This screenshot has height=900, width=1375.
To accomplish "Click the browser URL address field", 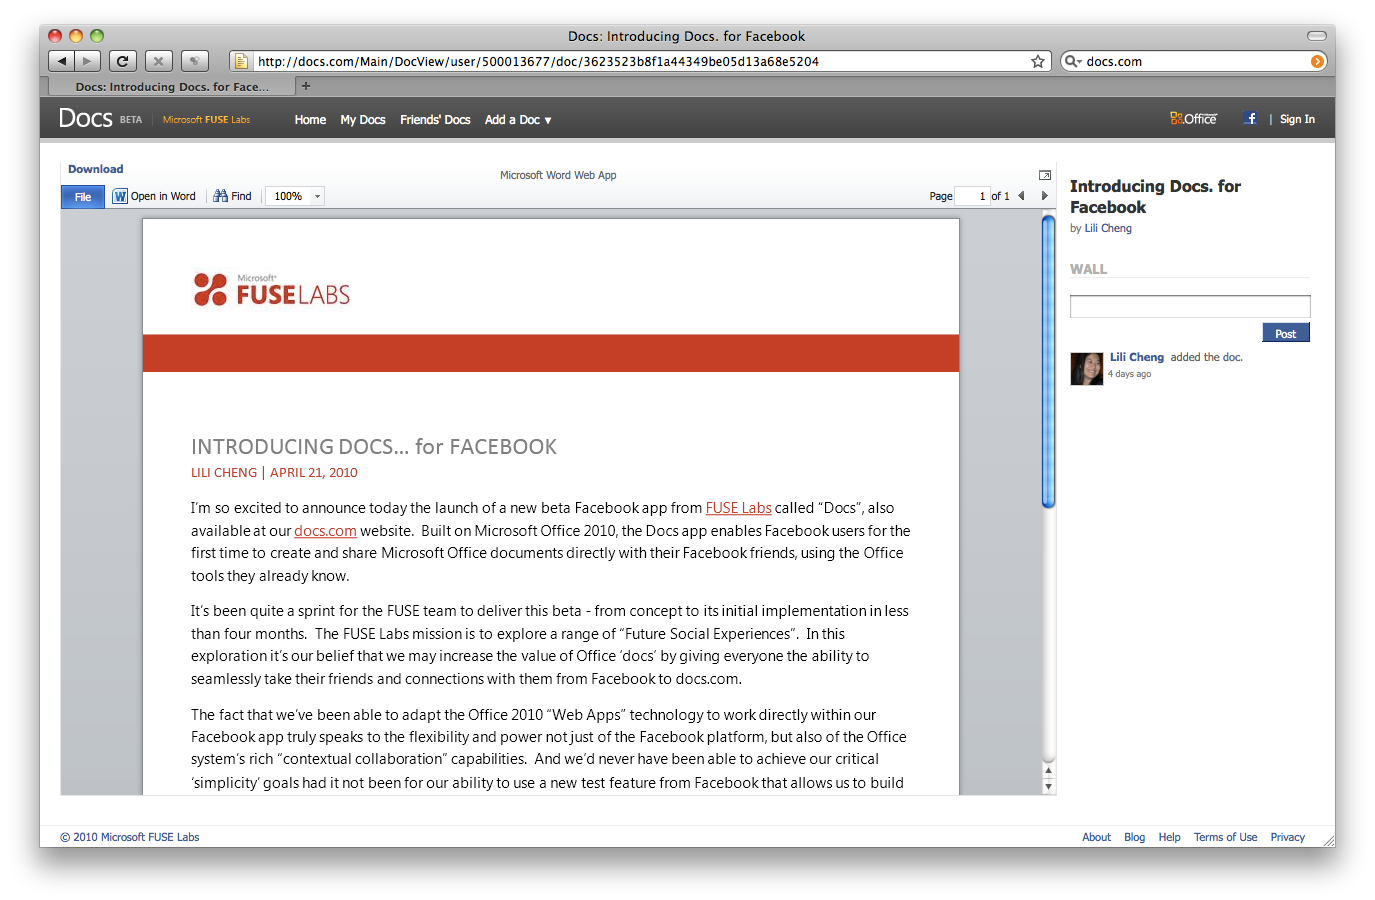I will tap(640, 61).
